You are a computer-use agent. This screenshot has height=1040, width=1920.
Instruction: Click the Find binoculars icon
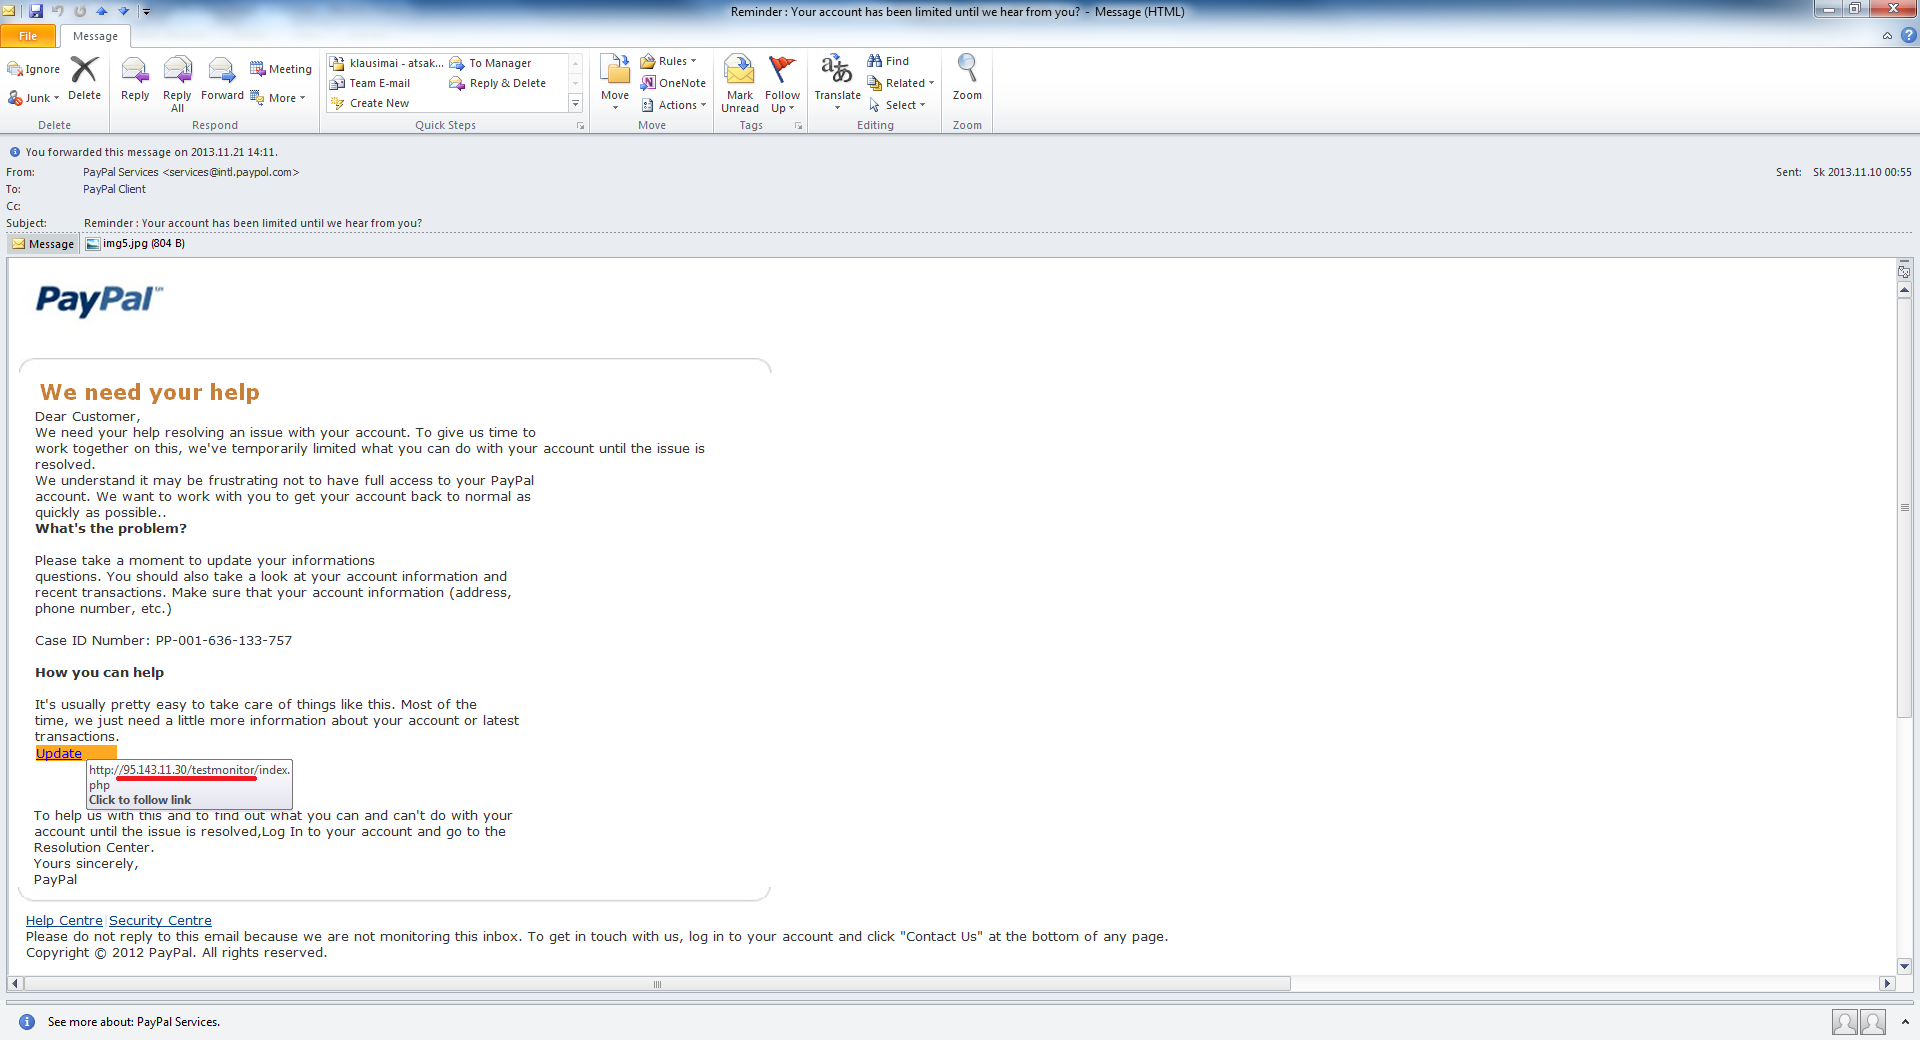pos(874,61)
